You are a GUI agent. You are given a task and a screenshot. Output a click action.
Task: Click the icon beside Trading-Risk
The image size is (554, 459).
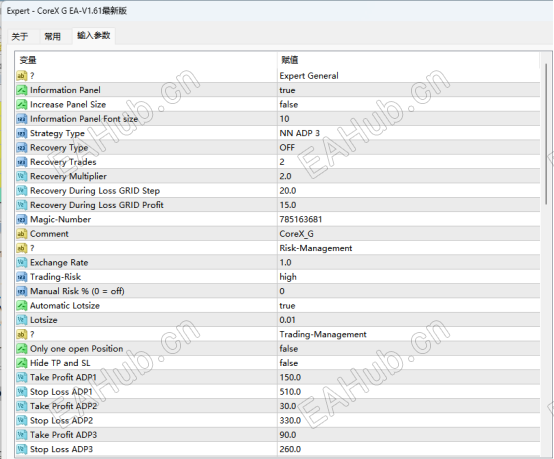pos(22,277)
